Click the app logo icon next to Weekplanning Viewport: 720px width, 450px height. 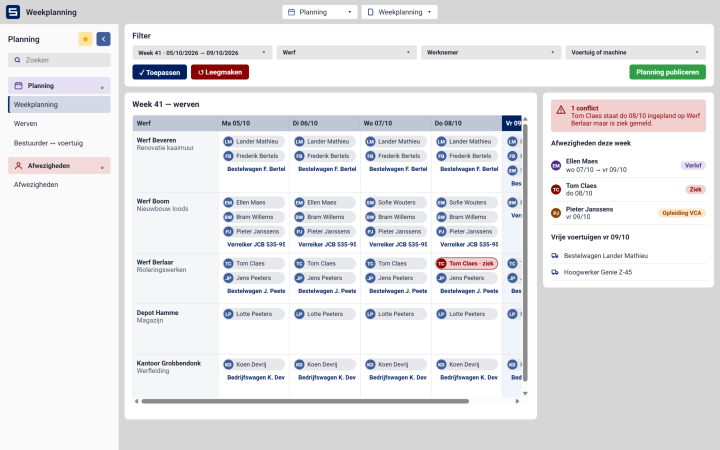[13, 12]
